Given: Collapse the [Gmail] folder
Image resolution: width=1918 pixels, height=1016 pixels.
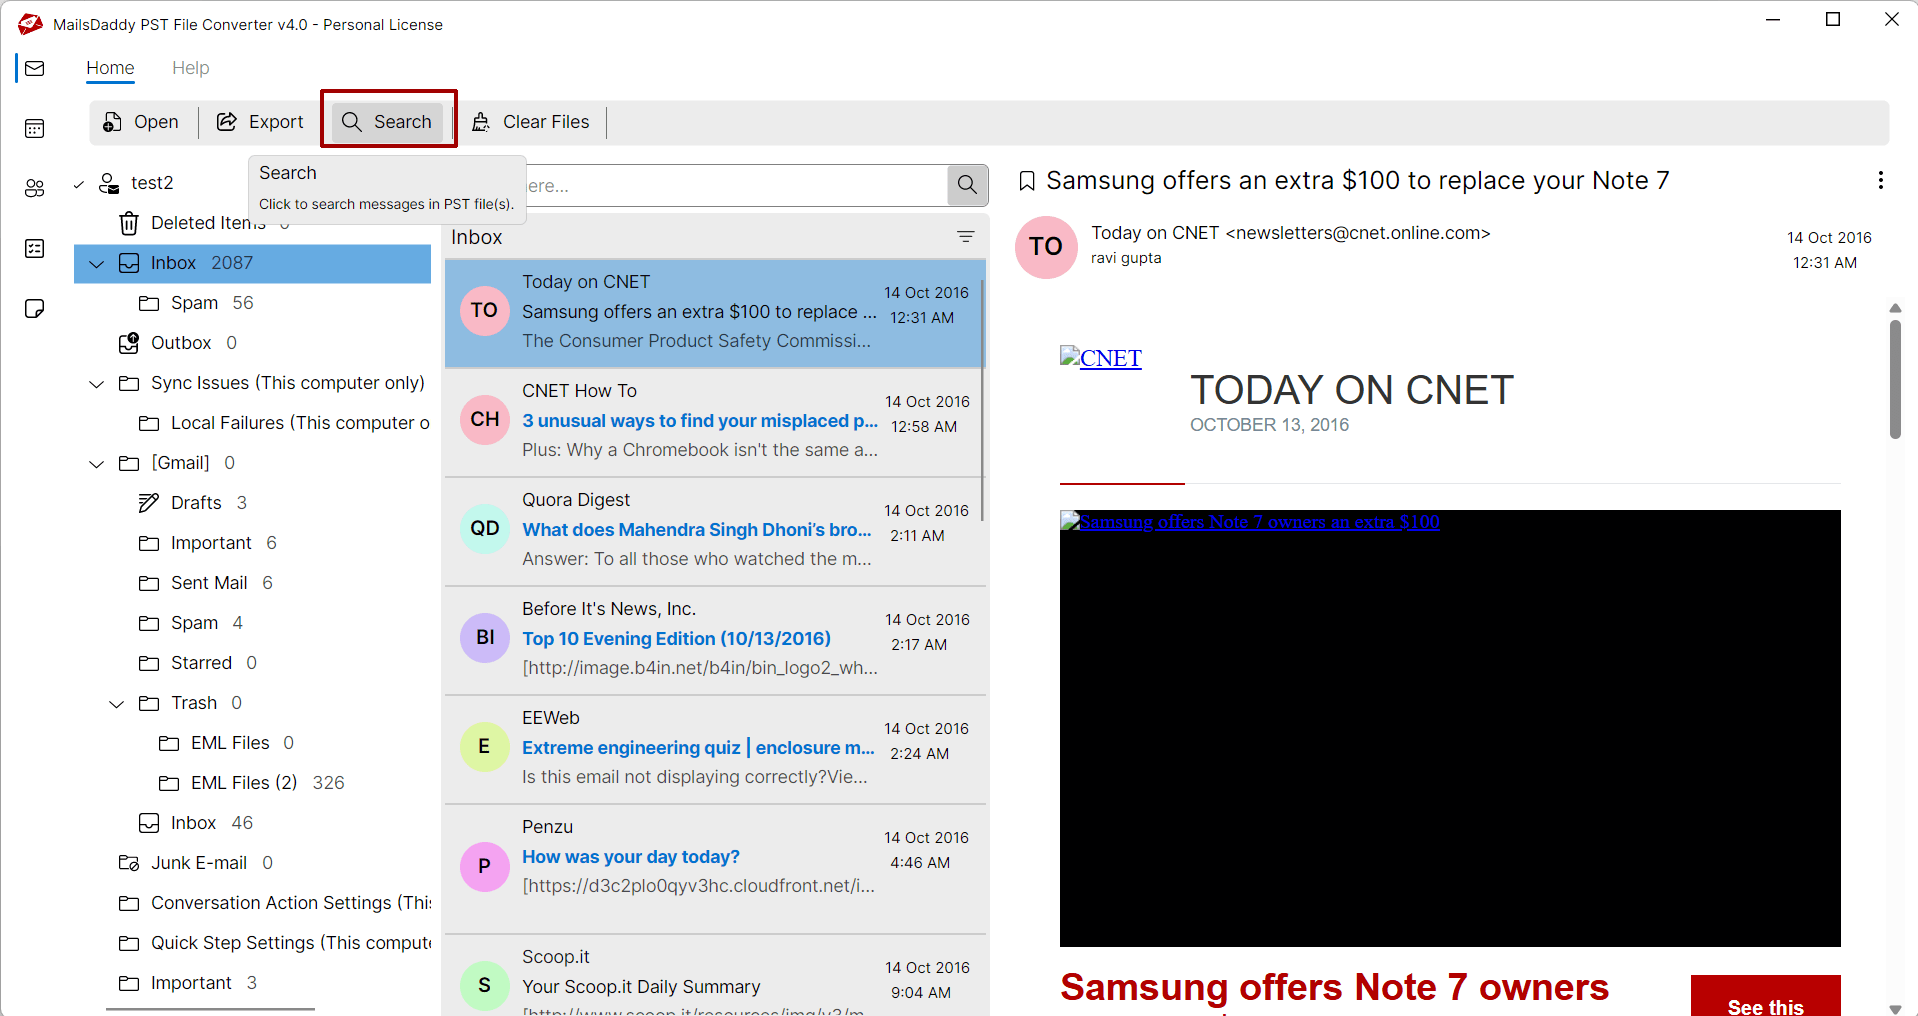Looking at the screenshot, I should tap(97, 464).
